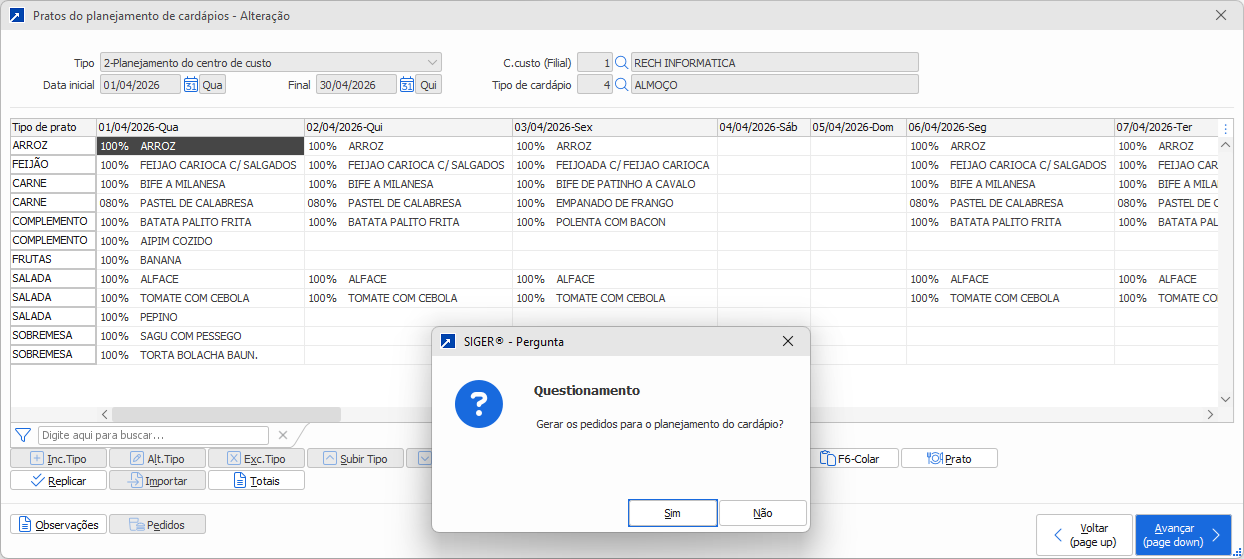Click the horizontal scrollbar right arrow

[x=1211, y=414]
